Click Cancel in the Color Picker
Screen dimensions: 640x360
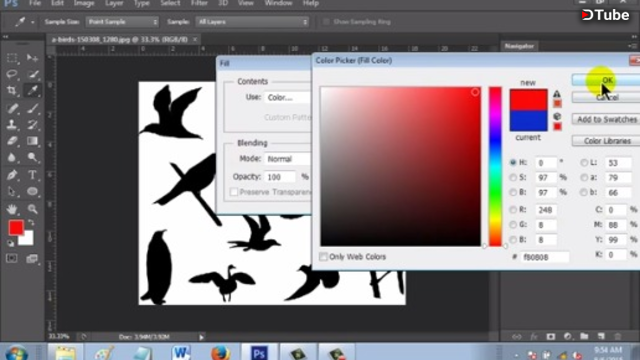click(x=606, y=98)
